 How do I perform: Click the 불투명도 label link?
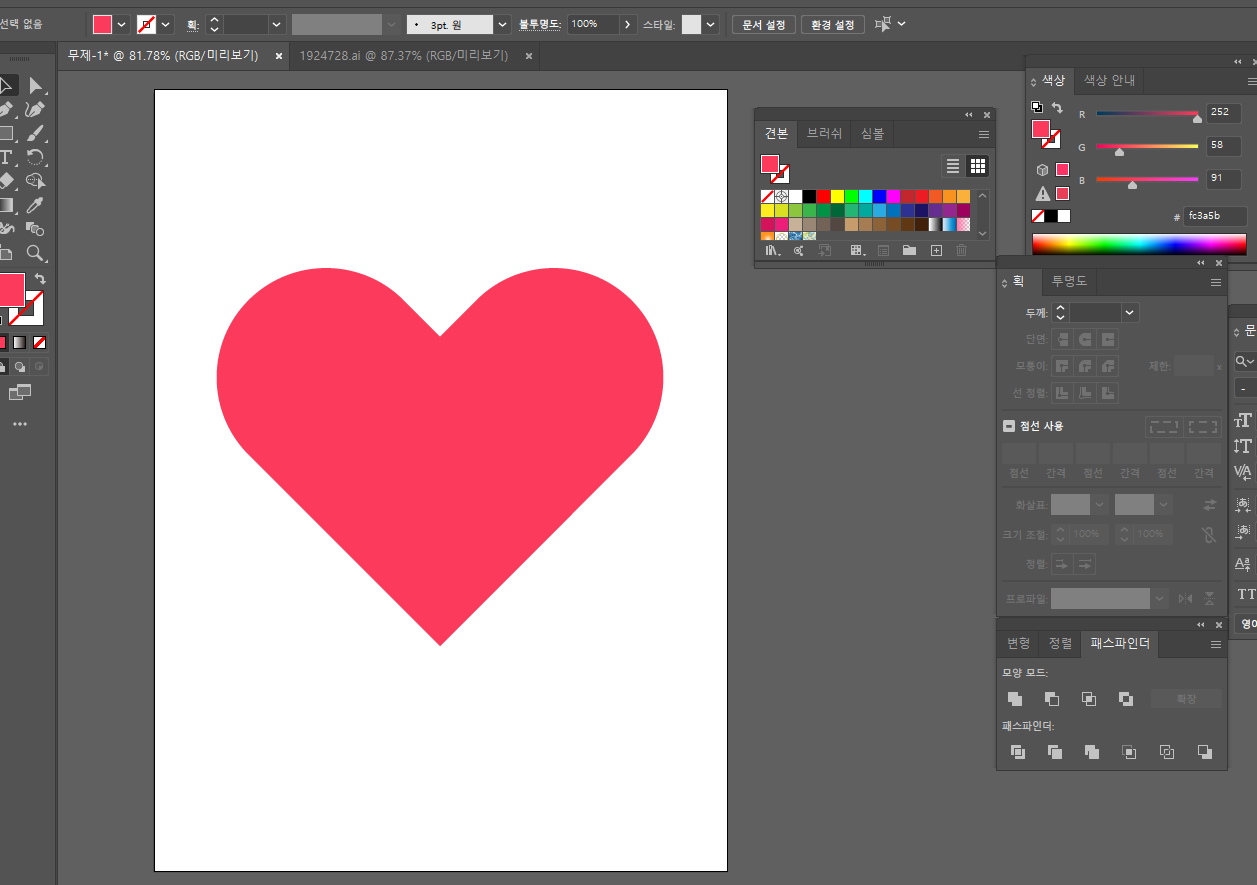coord(540,24)
